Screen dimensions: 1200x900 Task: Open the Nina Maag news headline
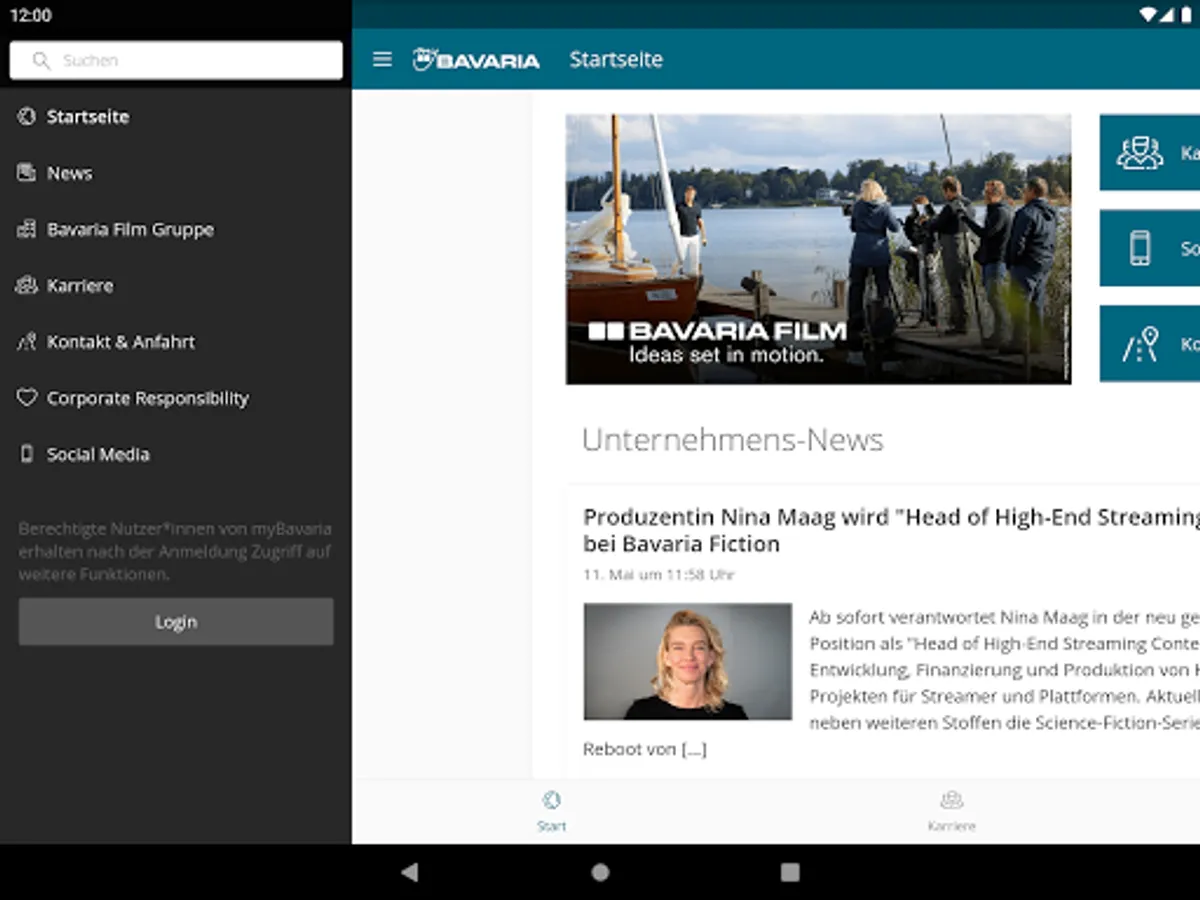click(891, 530)
